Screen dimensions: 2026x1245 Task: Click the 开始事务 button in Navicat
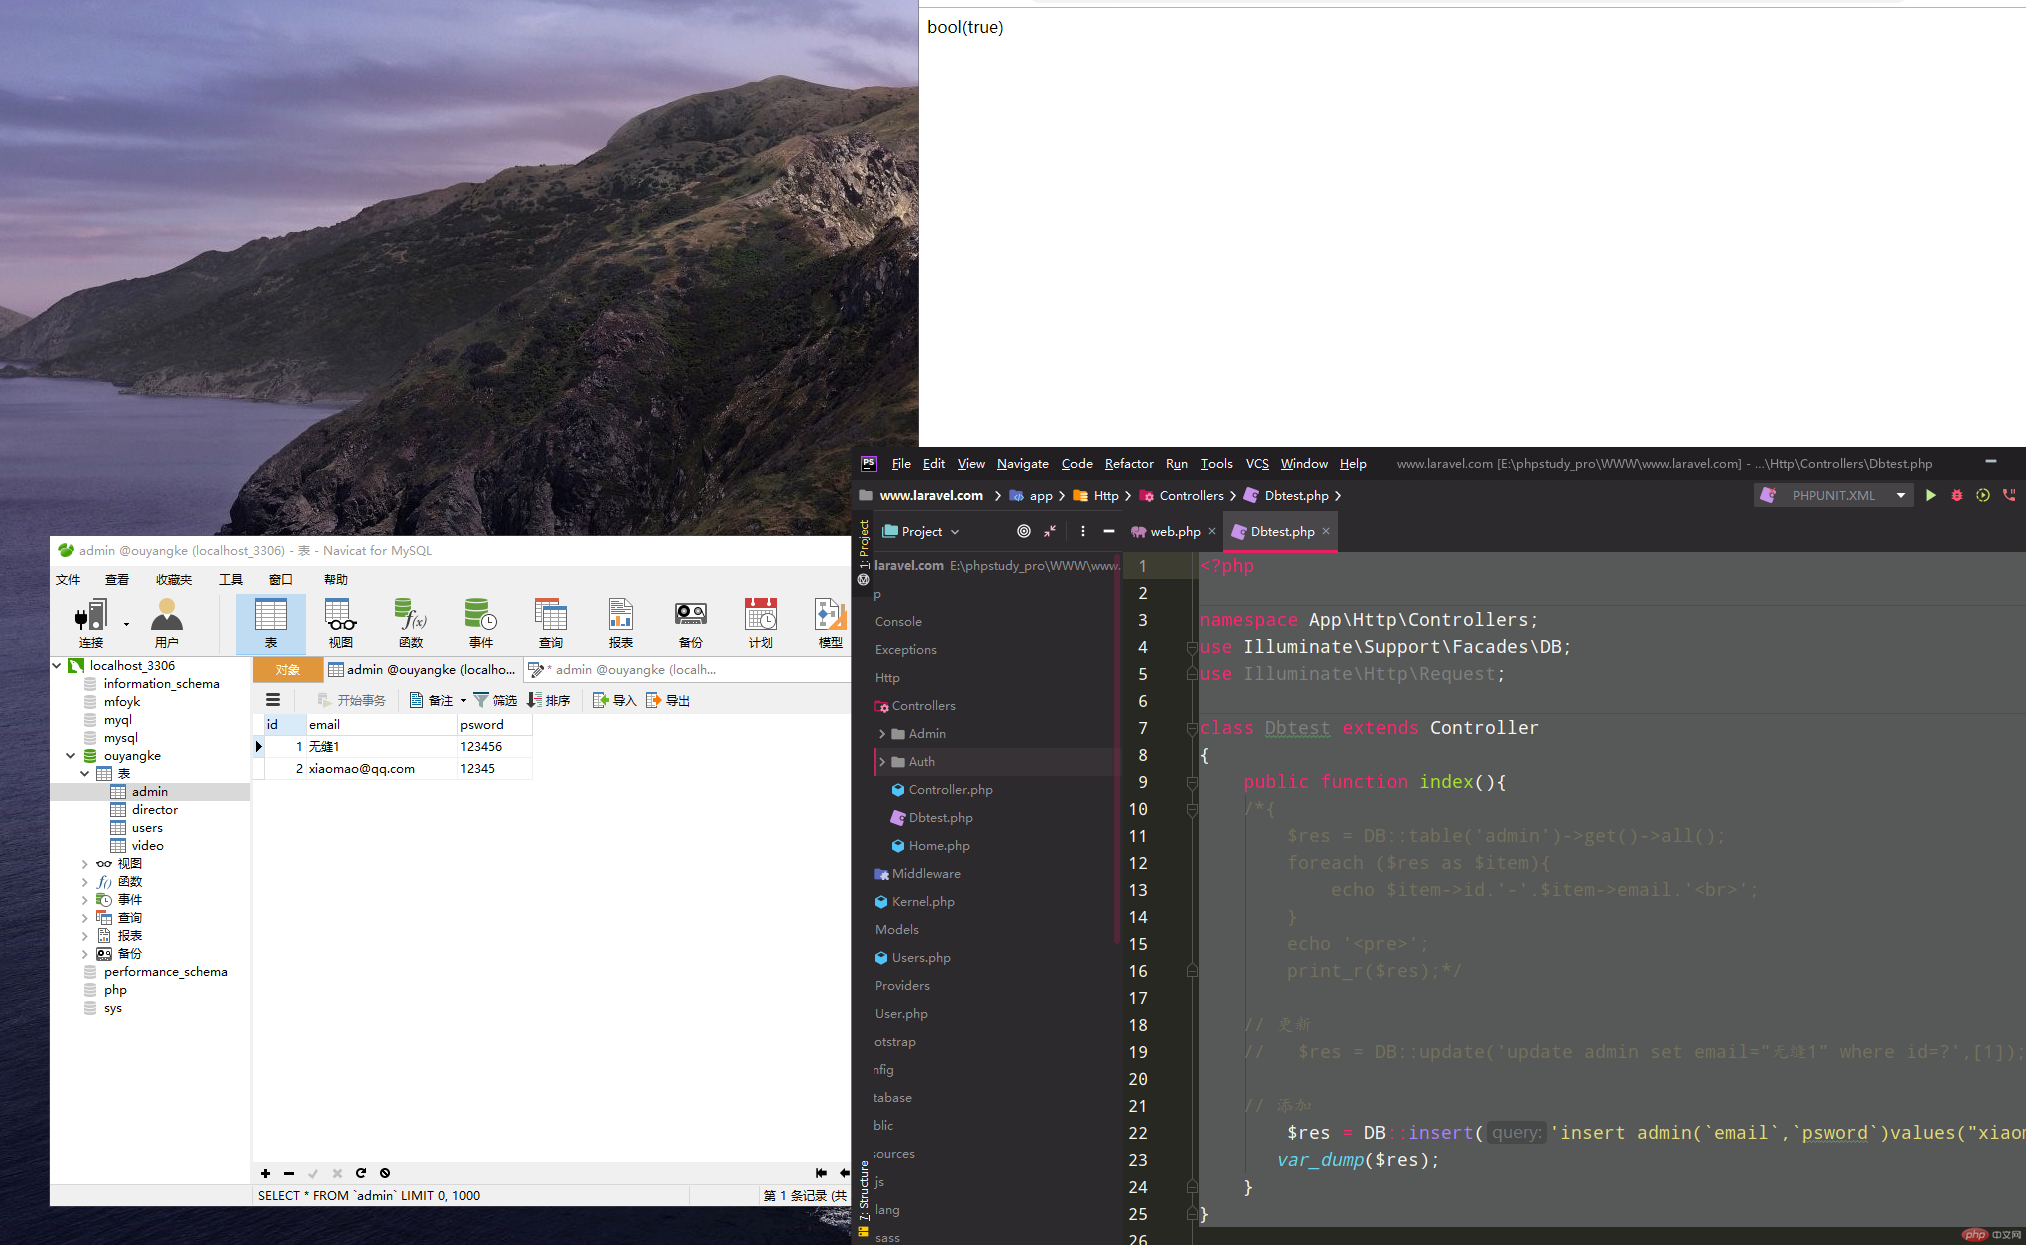click(351, 700)
